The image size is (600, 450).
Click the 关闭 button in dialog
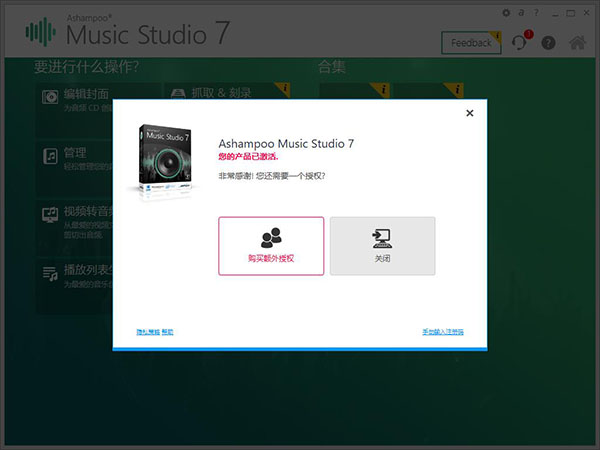[x=382, y=245]
